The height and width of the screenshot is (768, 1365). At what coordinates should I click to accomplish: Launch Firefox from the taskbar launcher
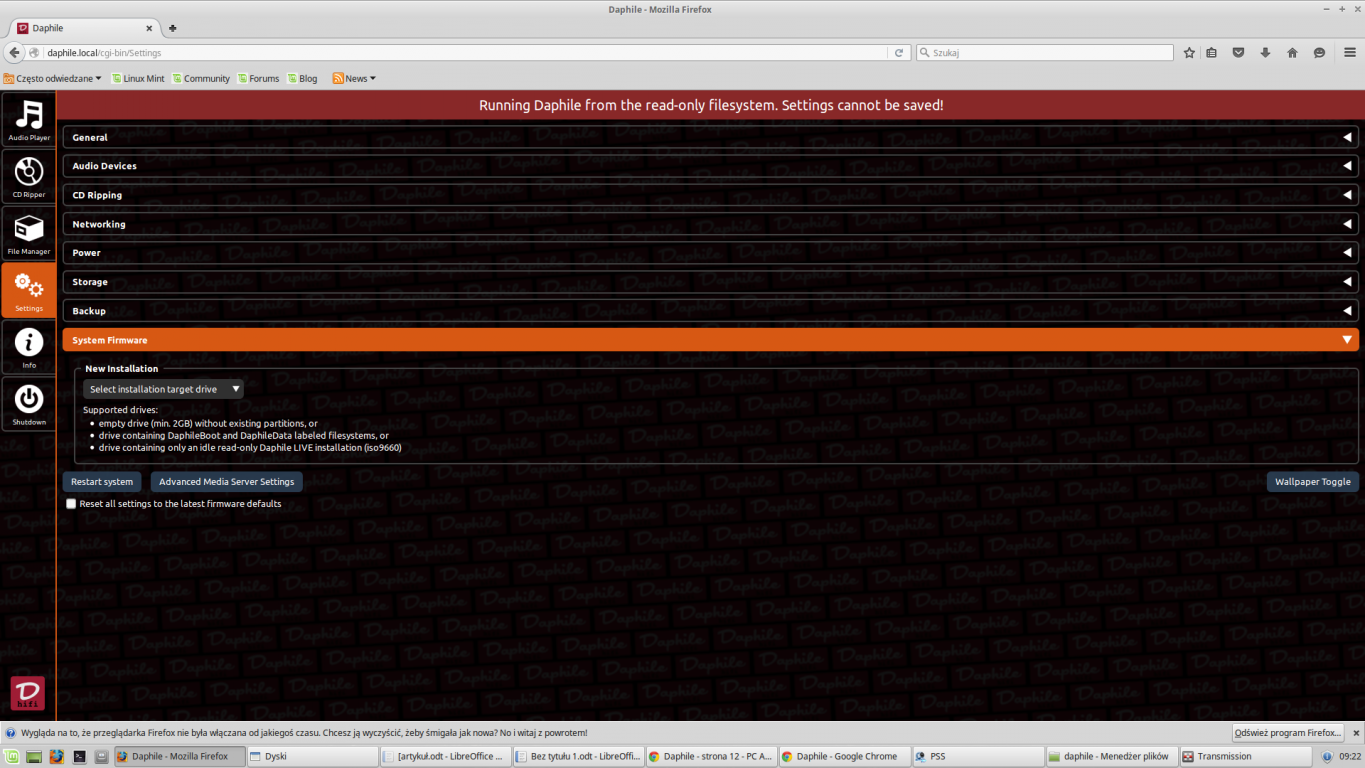56,757
